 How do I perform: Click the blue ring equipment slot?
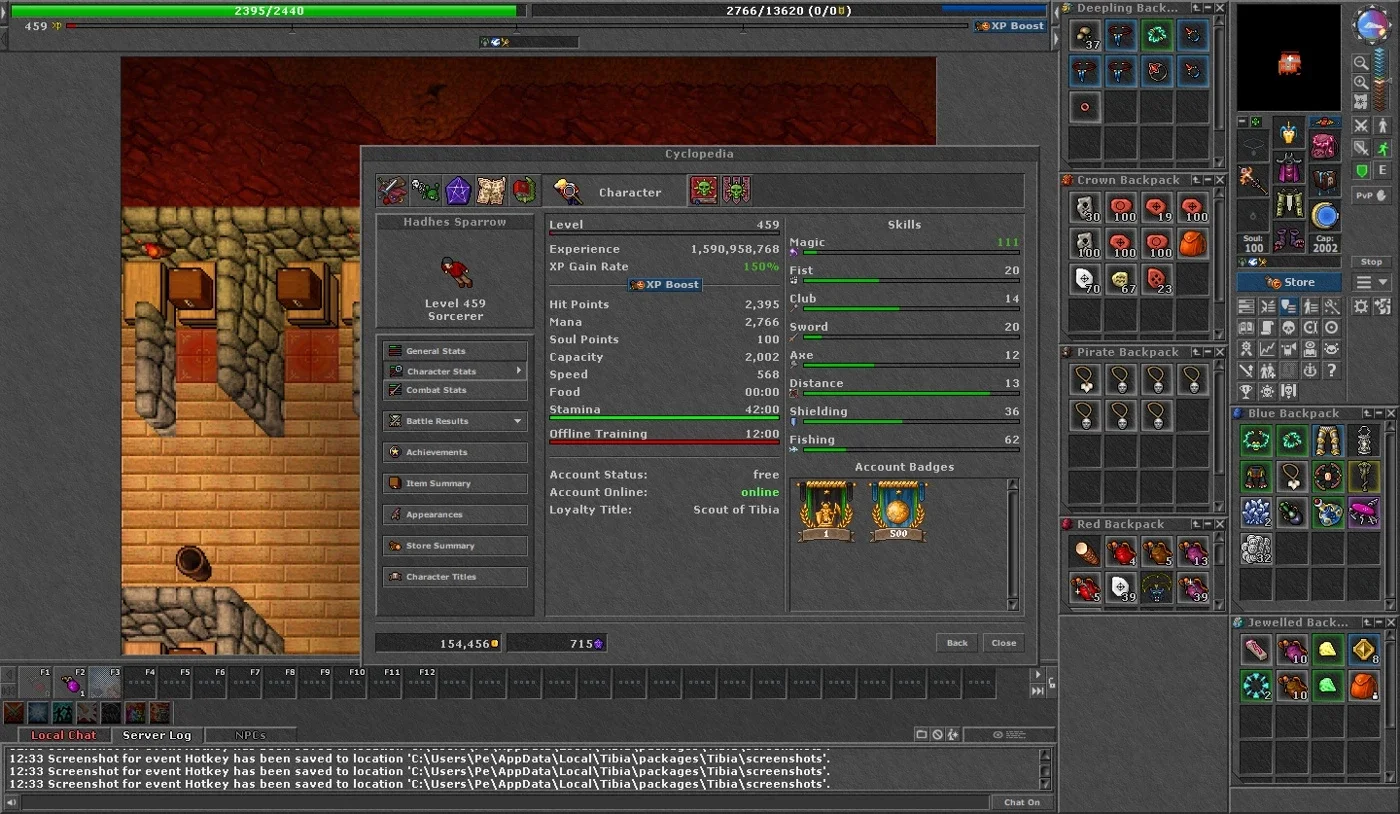click(x=1325, y=216)
